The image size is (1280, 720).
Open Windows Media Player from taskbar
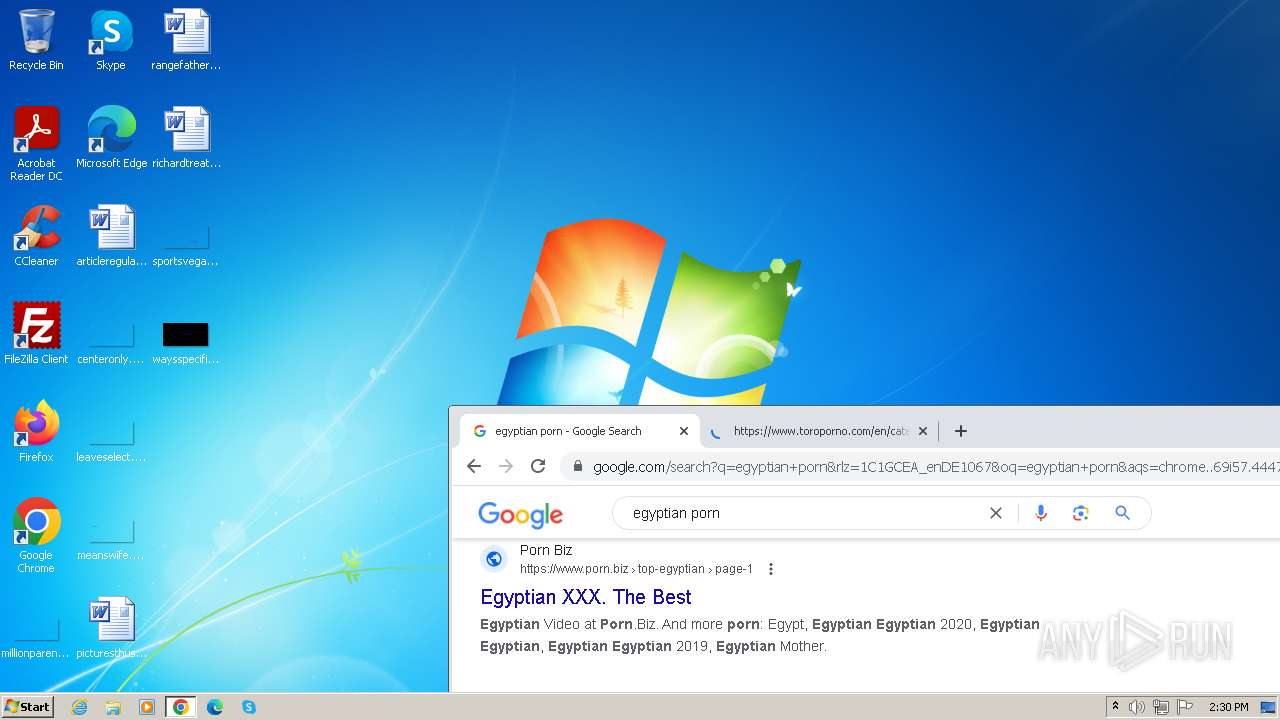click(147, 707)
